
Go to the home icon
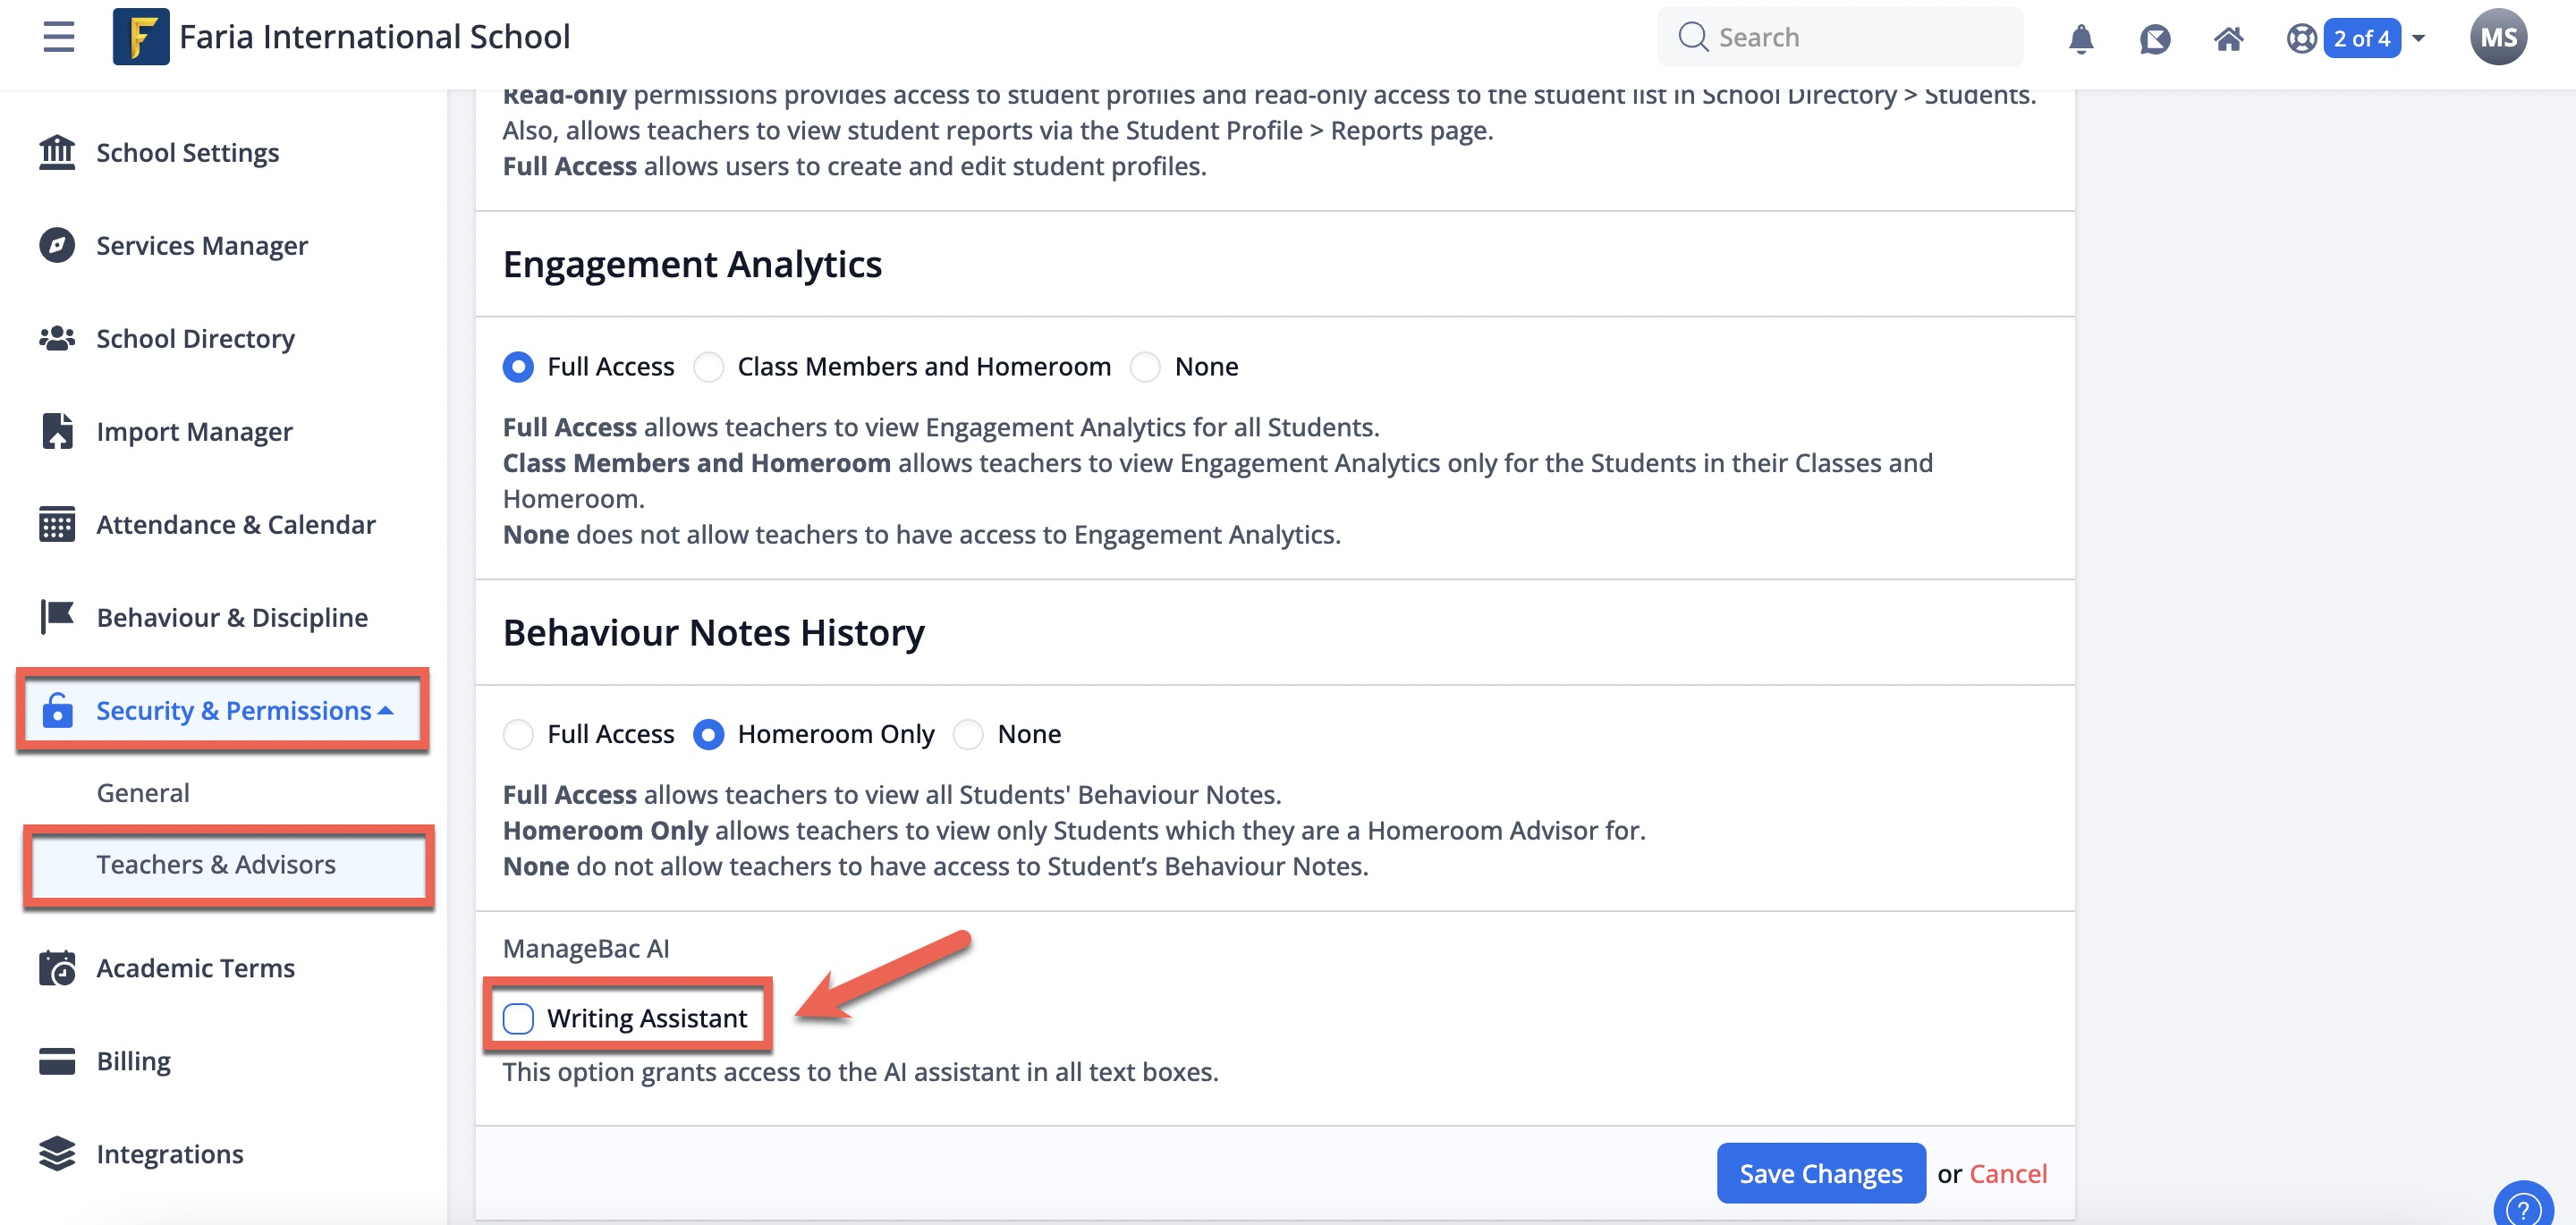tap(2228, 39)
